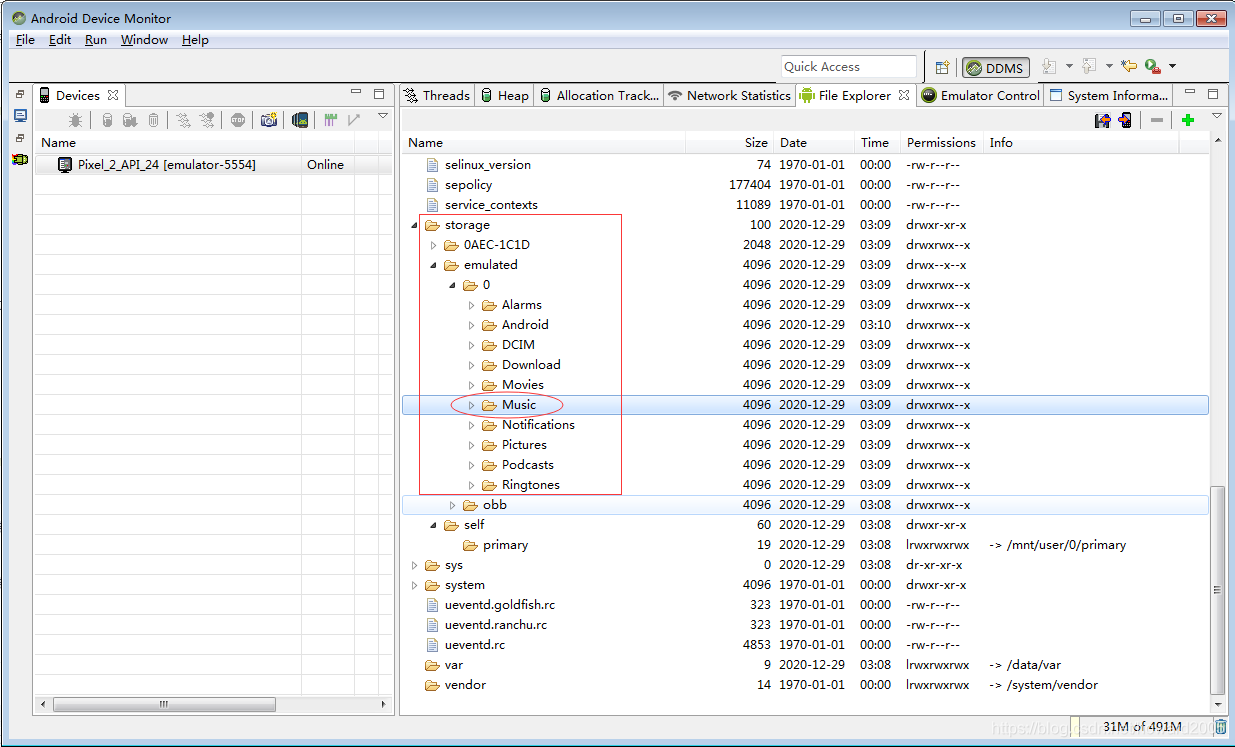Click the Debug selected process bug icon
The width and height of the screenshot is (1235, 747).
pyautogui.click(x=76, y=120)
